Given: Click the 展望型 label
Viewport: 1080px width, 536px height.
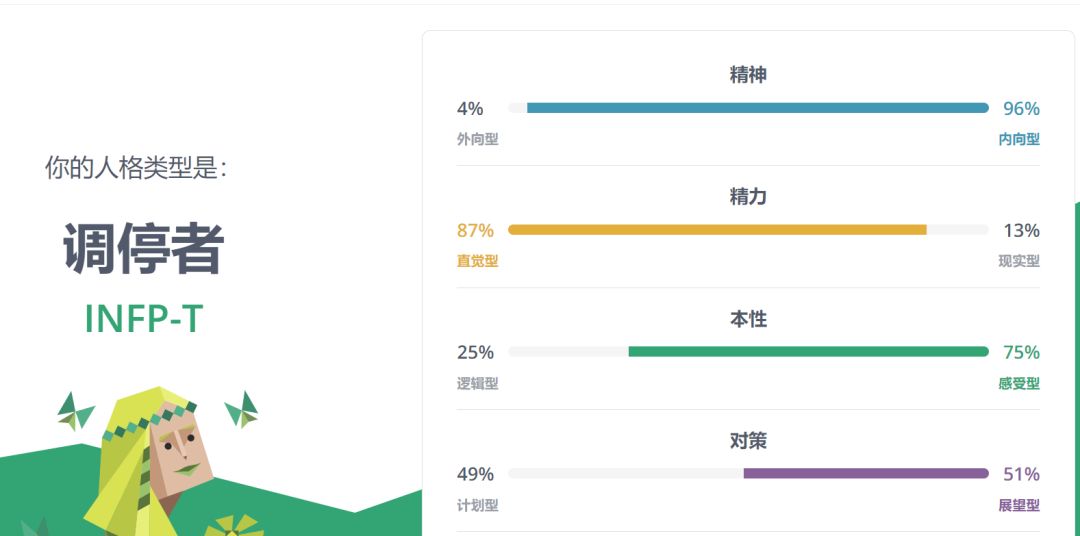Looking at the screenshot, I should [1019, 506].
